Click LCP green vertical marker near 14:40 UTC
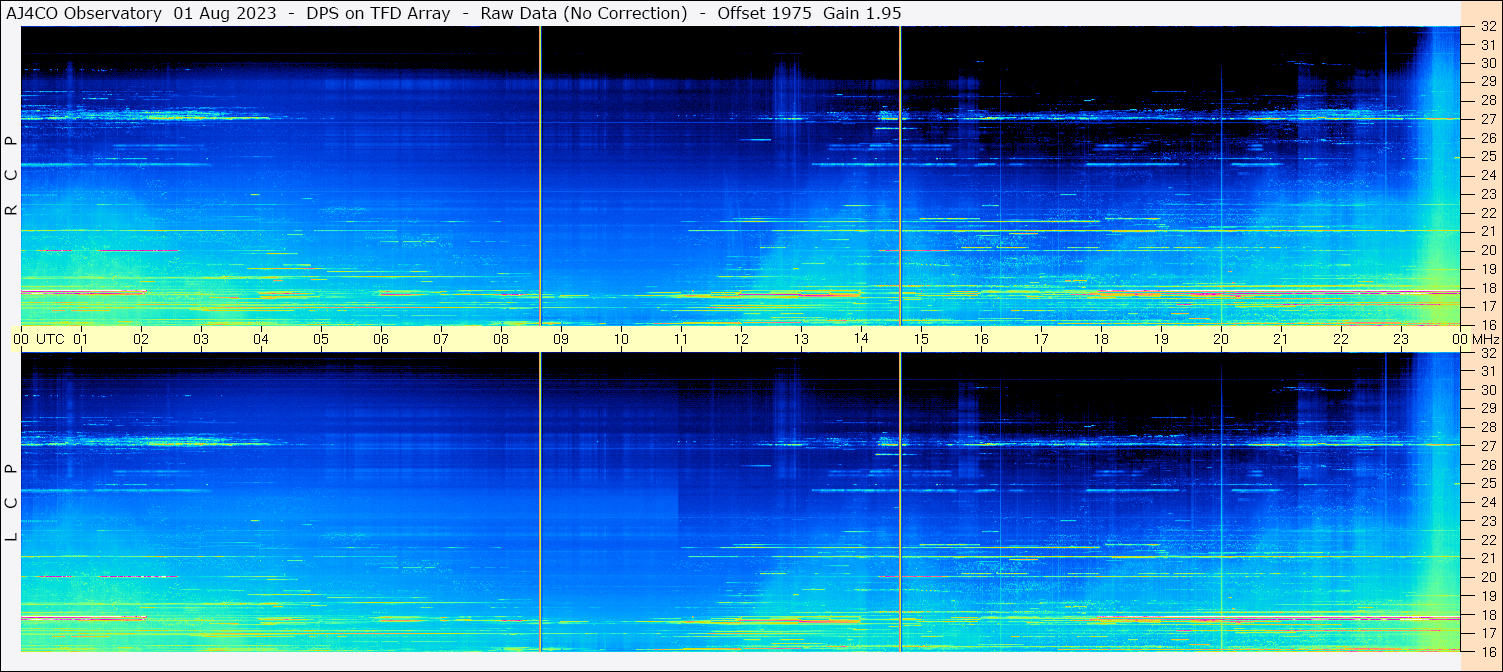1503x672 pixels. tap(900, 502)
